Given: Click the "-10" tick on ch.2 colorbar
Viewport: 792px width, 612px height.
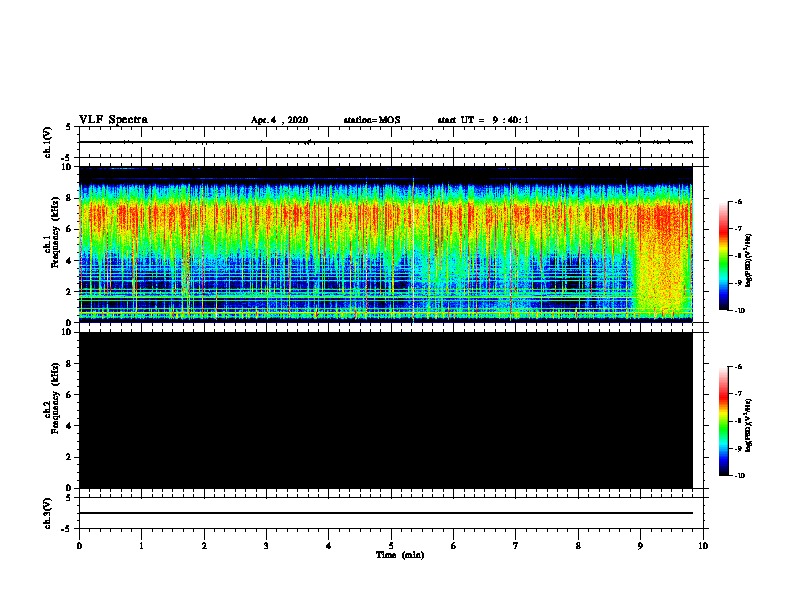Looking at the screenshot, I should (x=739, y=476).
